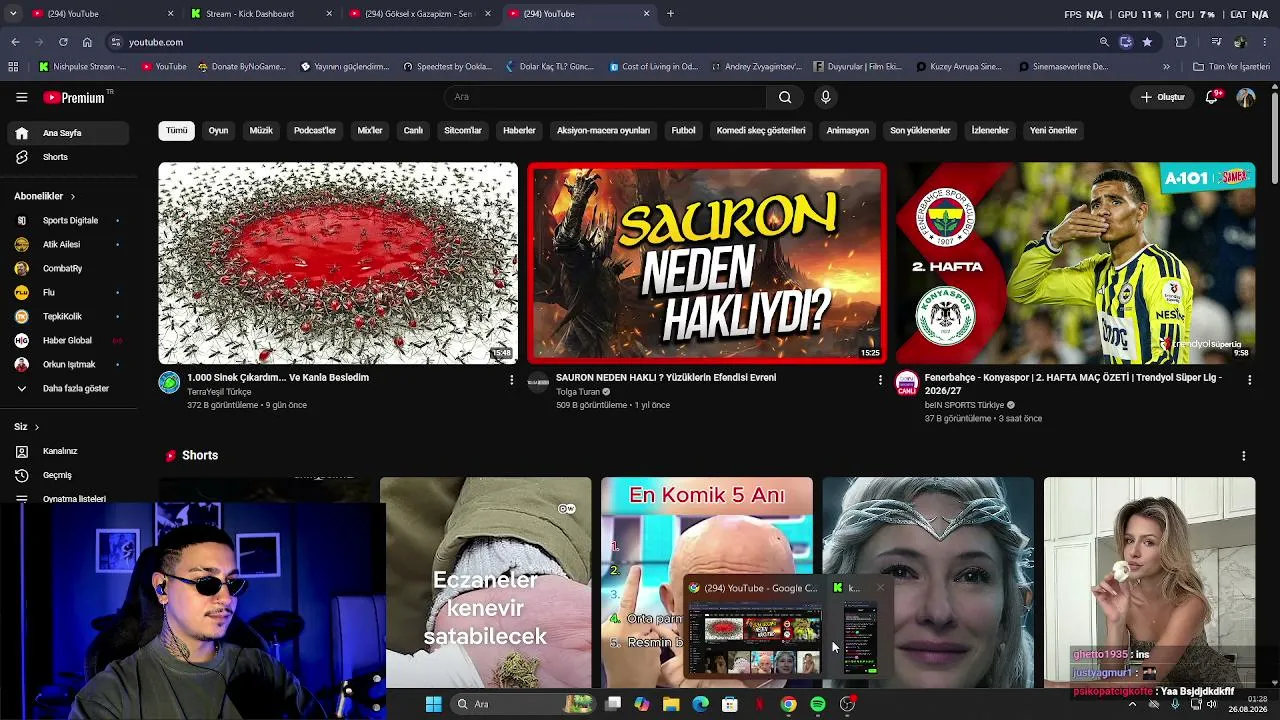Expand the Abonelikler section
This screenshot has width=1280, height=720.
[x=45, y=196]
